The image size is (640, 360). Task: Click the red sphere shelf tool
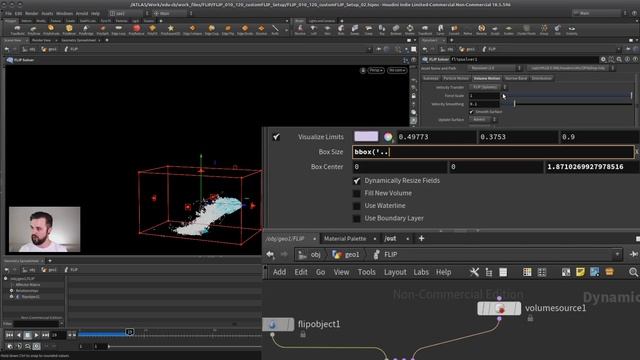click(136, 29)
